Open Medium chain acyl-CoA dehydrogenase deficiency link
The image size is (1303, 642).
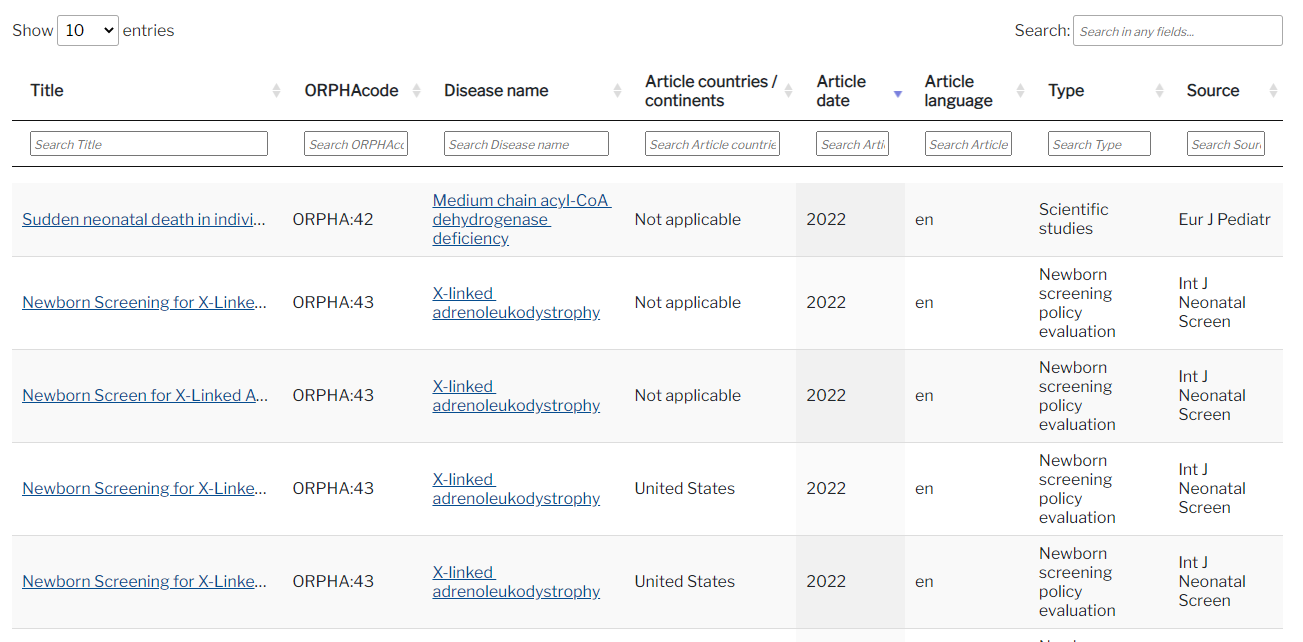pos(521,220)
